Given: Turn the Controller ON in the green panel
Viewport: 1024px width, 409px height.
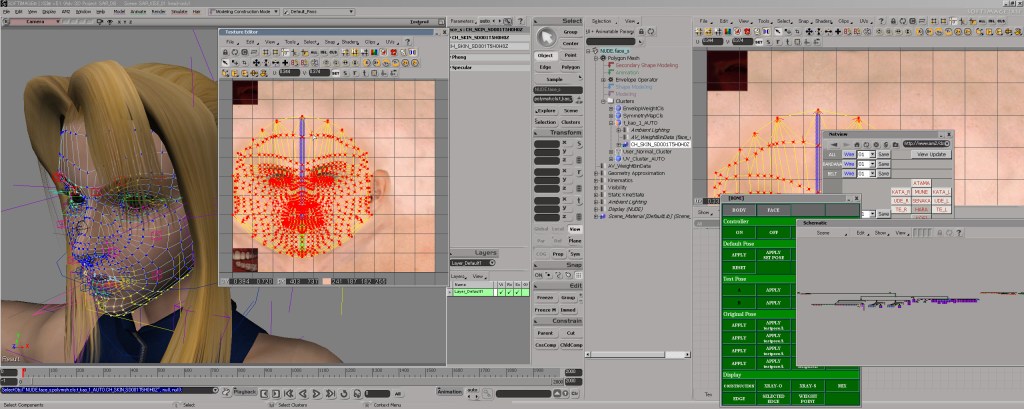Looking at the screenshot, I should (x=738, y=232).
